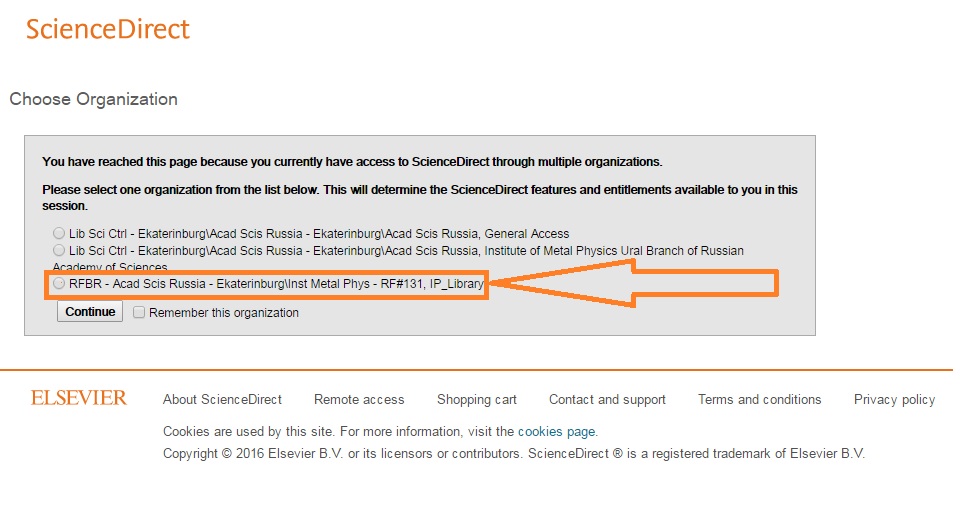This screenshot has height=532, width=960.
Task: Click the 'Remember this organization' label text
Action: coord(224,313)
